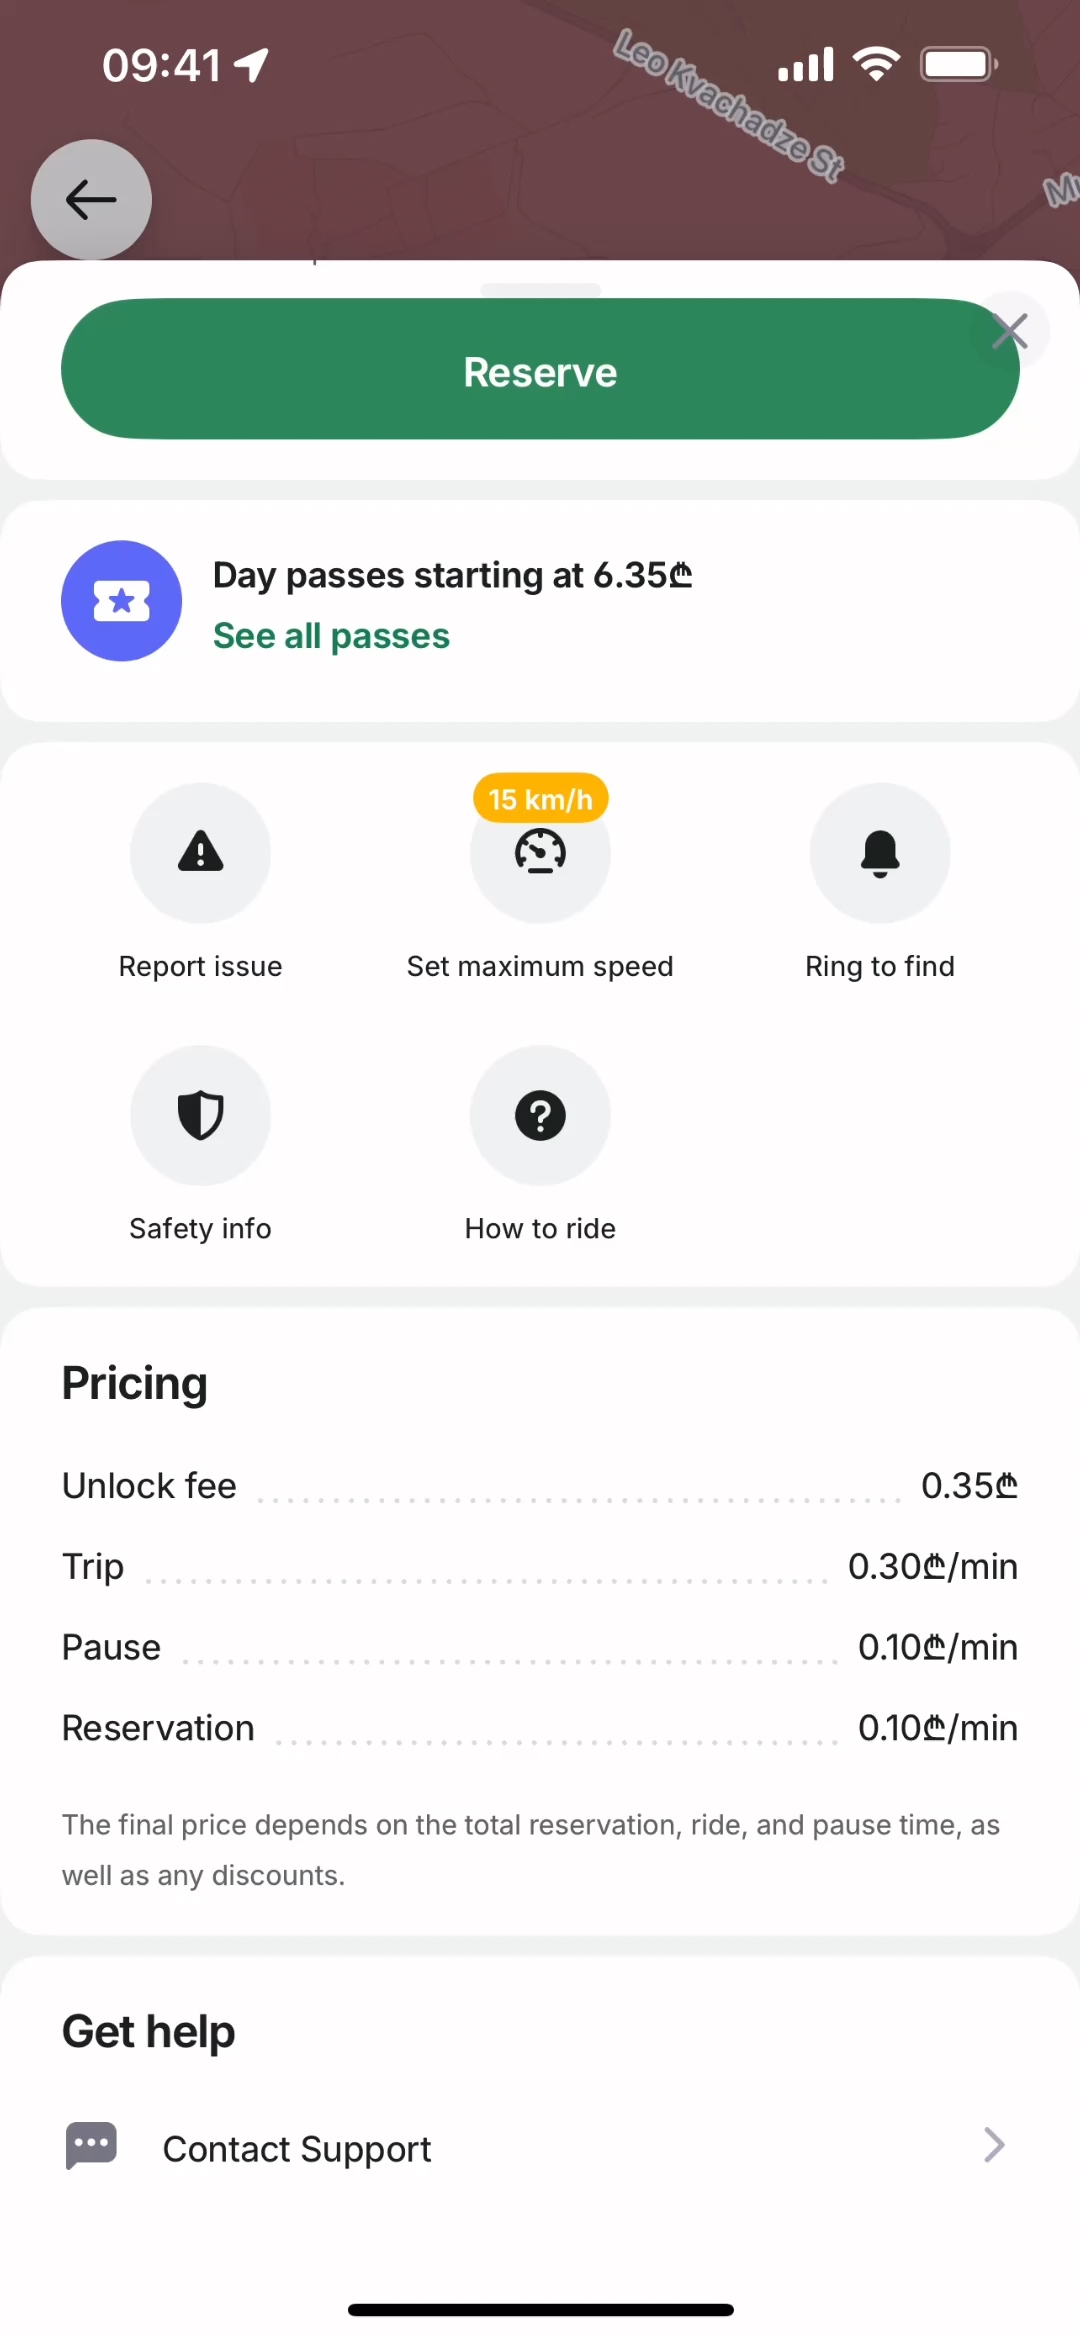Tap the Report issue warning icon

tap(200, 852)
